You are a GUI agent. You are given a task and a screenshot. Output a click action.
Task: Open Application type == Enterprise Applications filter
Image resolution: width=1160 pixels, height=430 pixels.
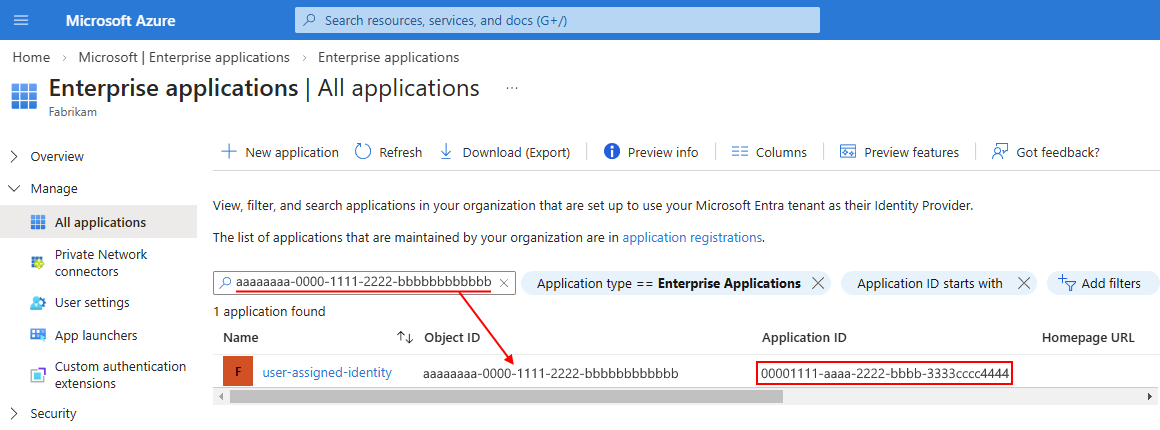coord(669,283)
